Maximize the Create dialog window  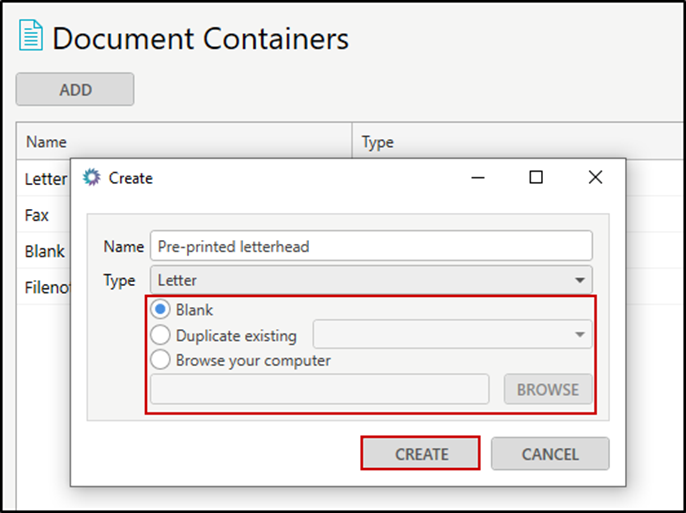(536, 178)
